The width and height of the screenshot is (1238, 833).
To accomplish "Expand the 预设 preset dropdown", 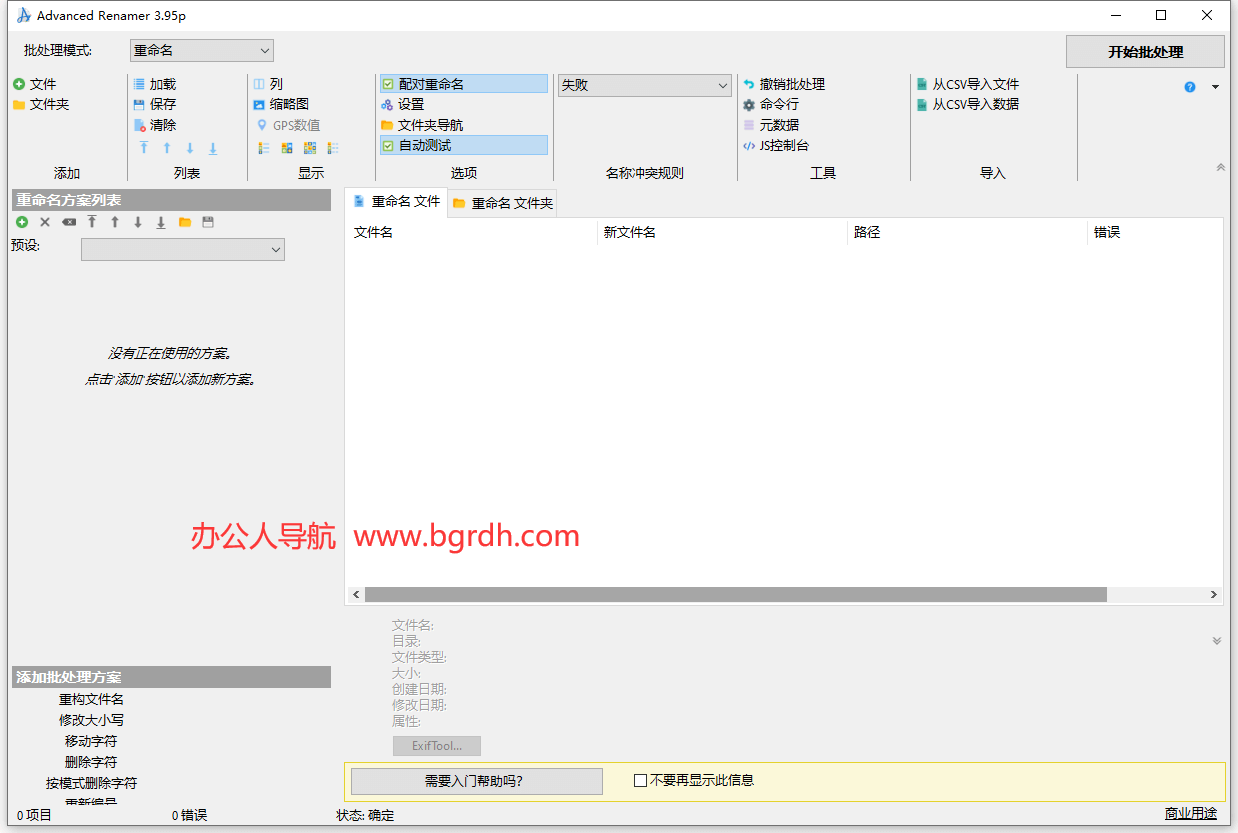I will (182, 250).
